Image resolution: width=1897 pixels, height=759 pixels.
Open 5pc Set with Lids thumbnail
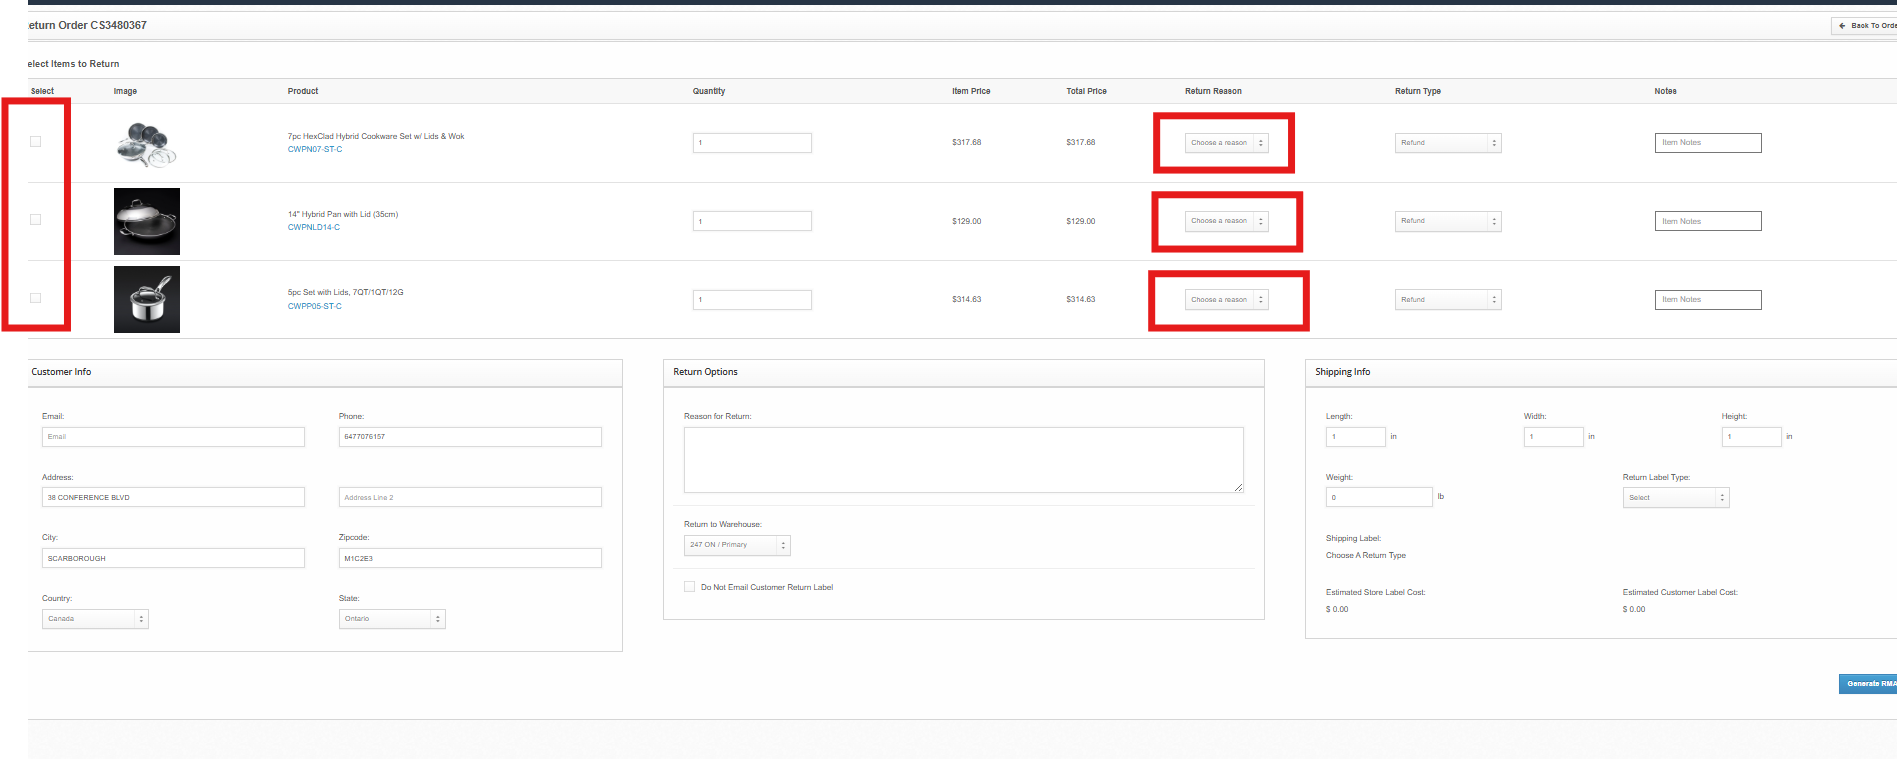pos(147,299)
